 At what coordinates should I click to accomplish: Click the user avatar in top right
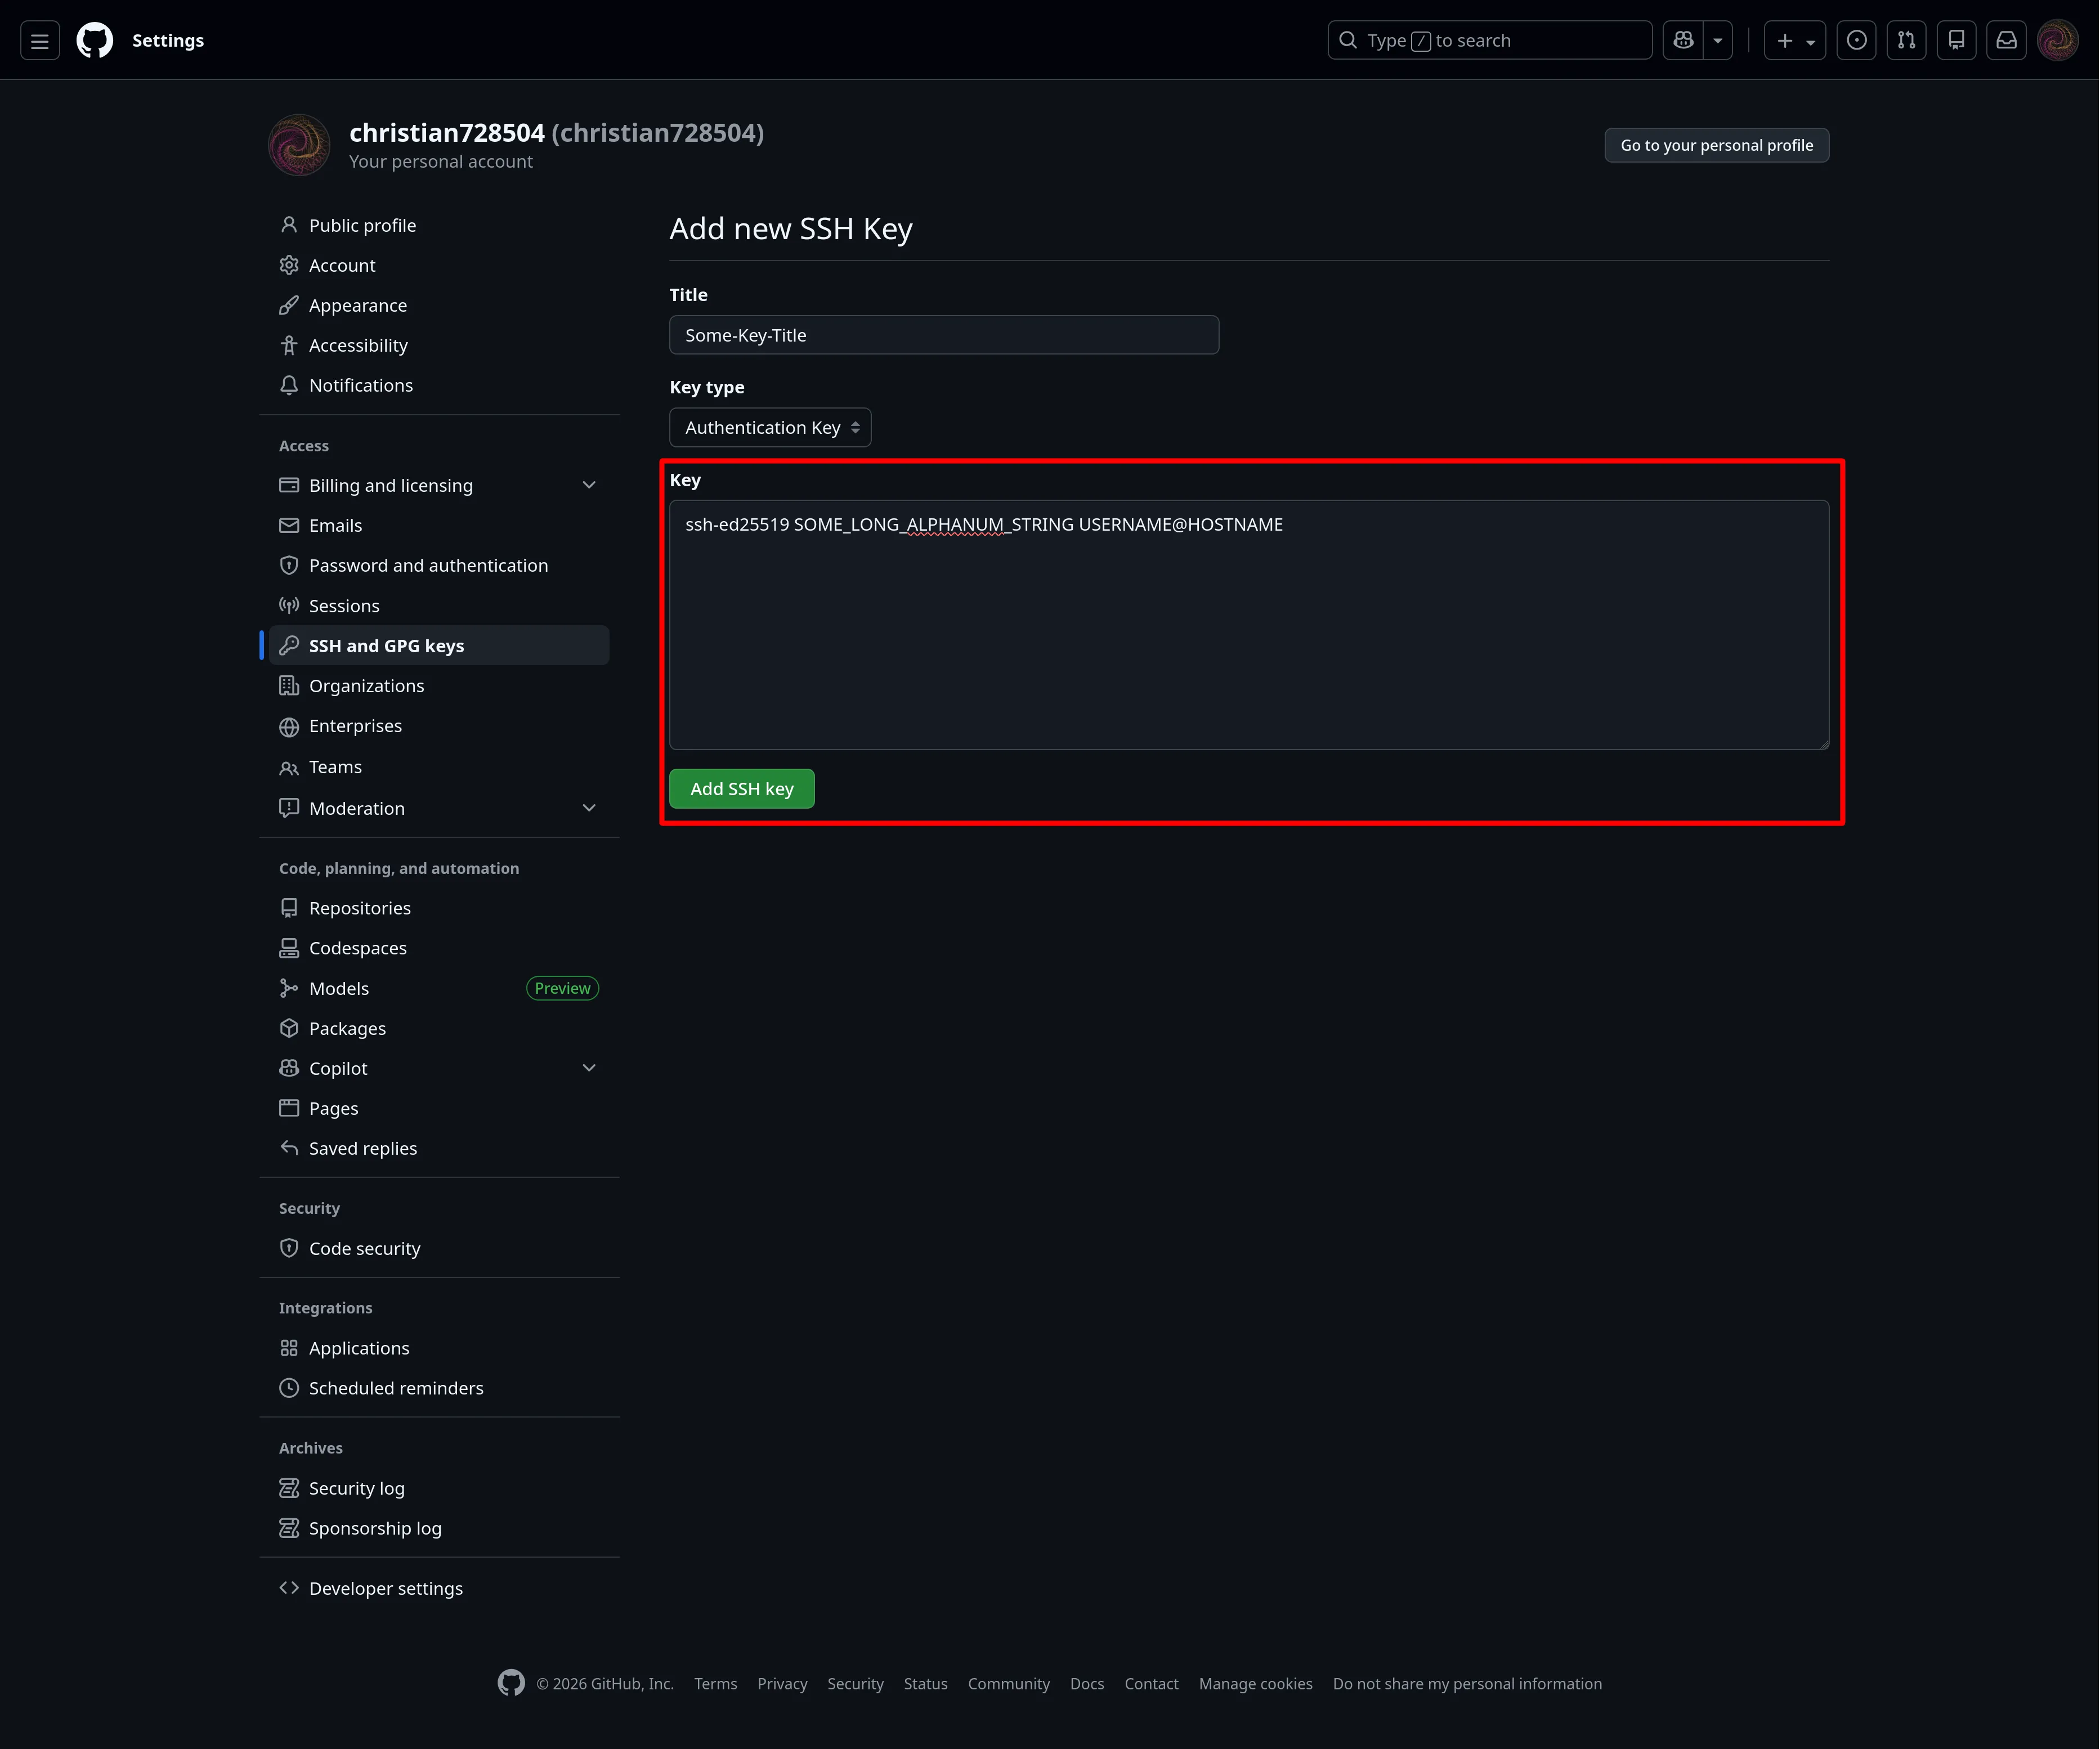point(2057,41)
